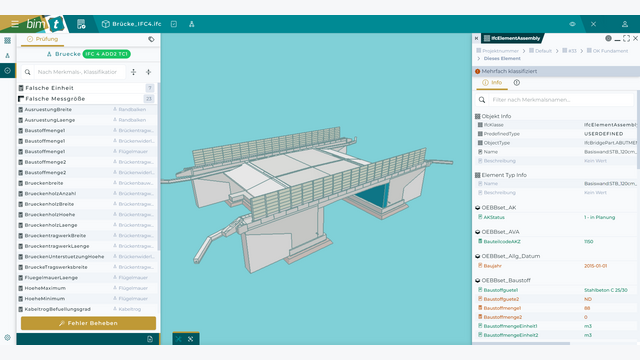Click the IFC 4 ADD2 TC1 badge
640x360 pixels.
click(x=107, y=54)
